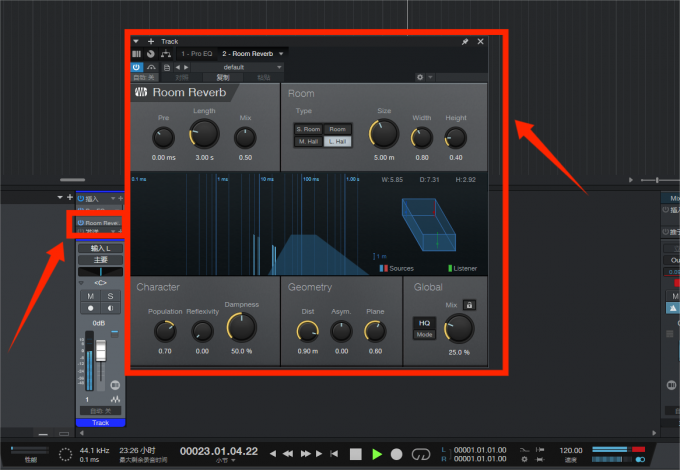Click the channel volume fader
680x470 pixels.
pos(101,350)
